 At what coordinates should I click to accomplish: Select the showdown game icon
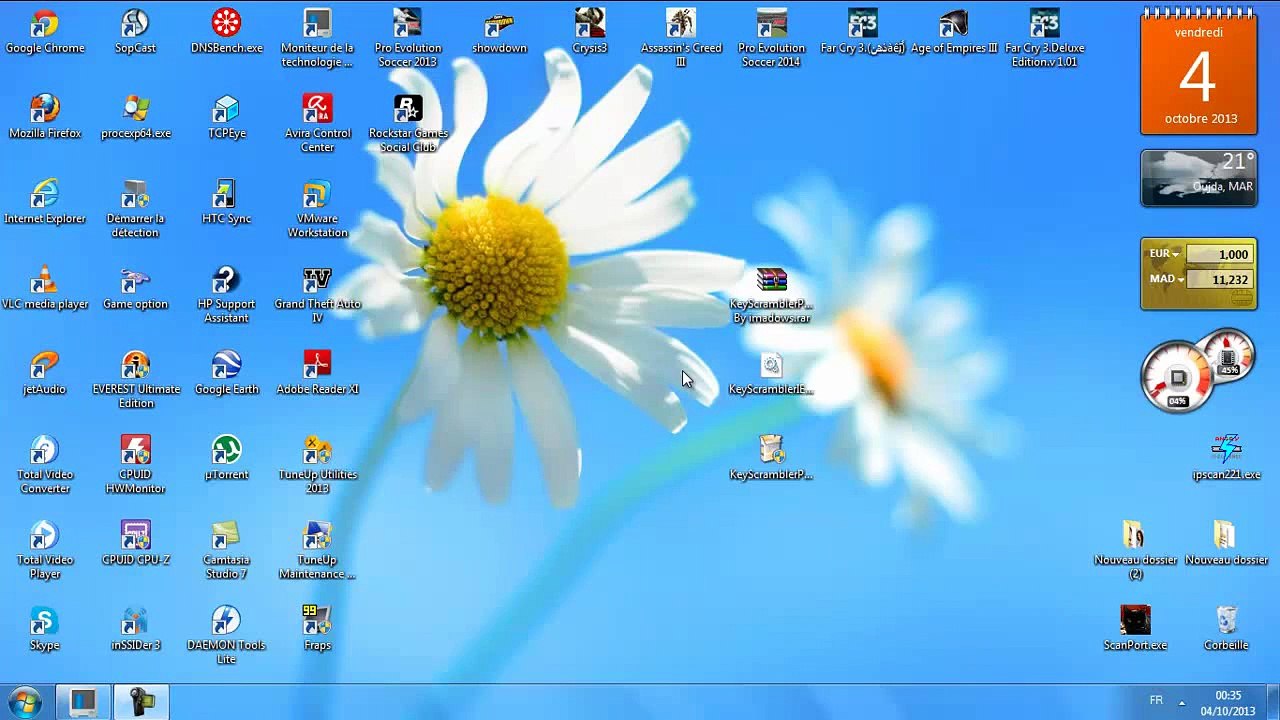499,31
